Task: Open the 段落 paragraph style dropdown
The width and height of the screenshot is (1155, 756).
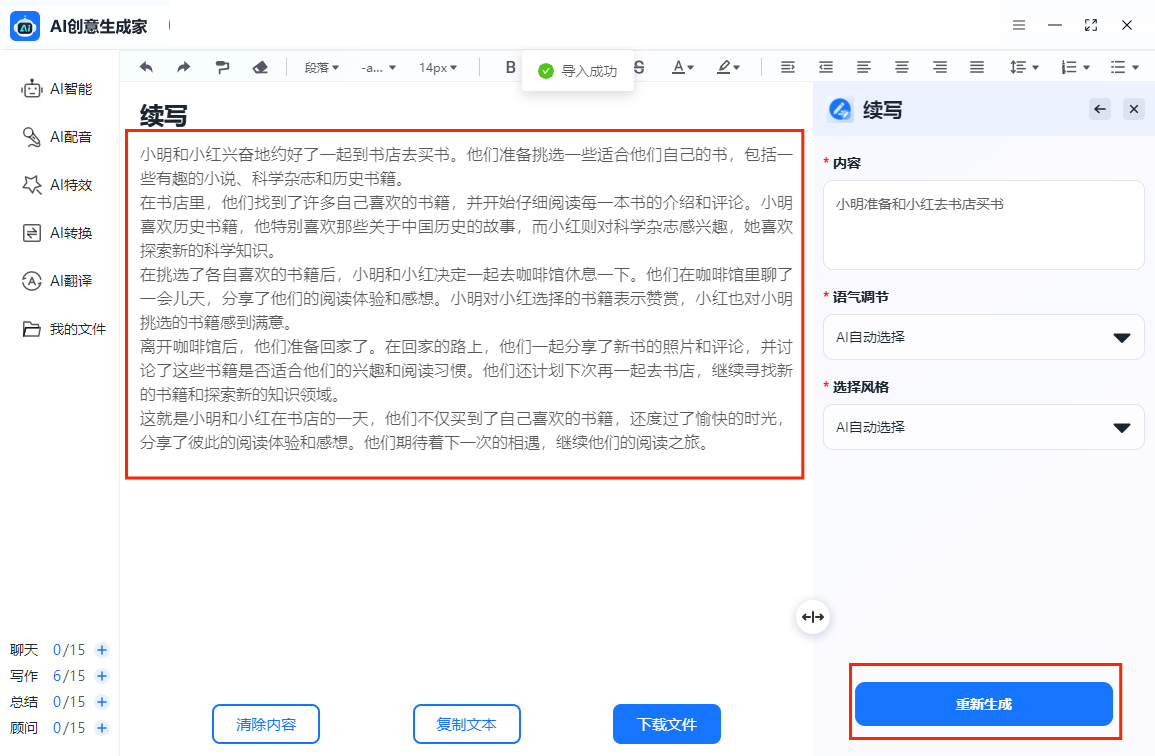Action: (318, 67)
